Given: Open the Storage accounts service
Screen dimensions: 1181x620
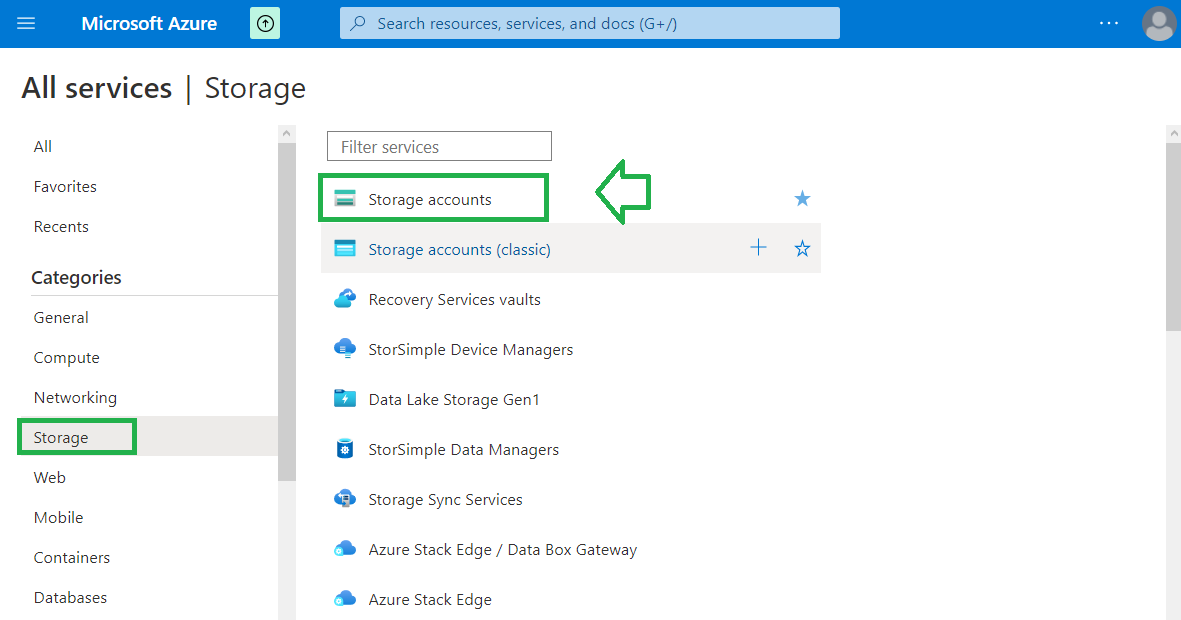Looking at the screenshot, I should [430, 200].
